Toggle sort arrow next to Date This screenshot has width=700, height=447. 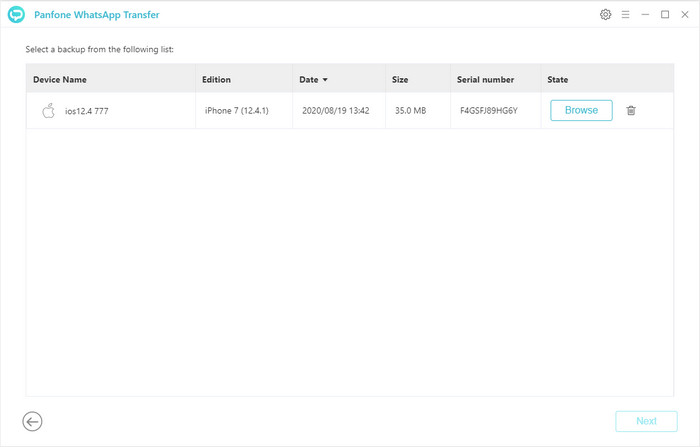click(325, 79)
